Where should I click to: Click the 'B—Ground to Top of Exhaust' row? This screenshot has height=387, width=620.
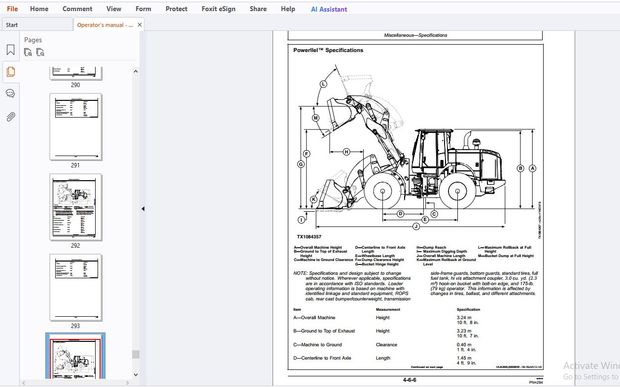pos(415,334)
